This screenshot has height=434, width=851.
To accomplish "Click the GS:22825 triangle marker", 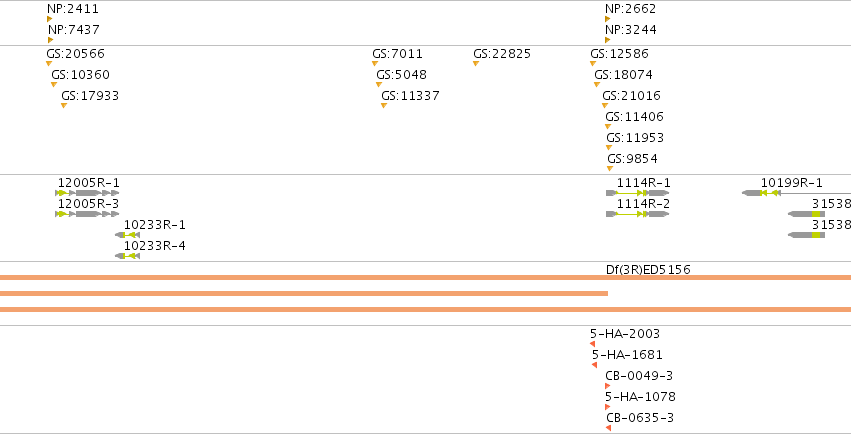I will click(x=475, y=63).
